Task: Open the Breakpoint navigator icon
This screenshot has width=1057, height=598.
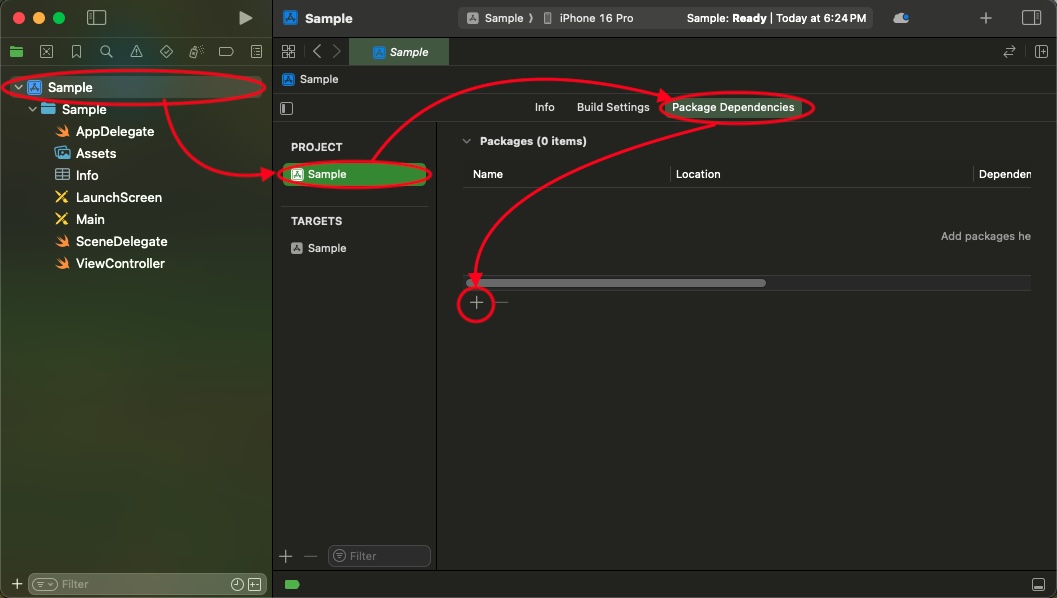Action: [x=226, y=52]
